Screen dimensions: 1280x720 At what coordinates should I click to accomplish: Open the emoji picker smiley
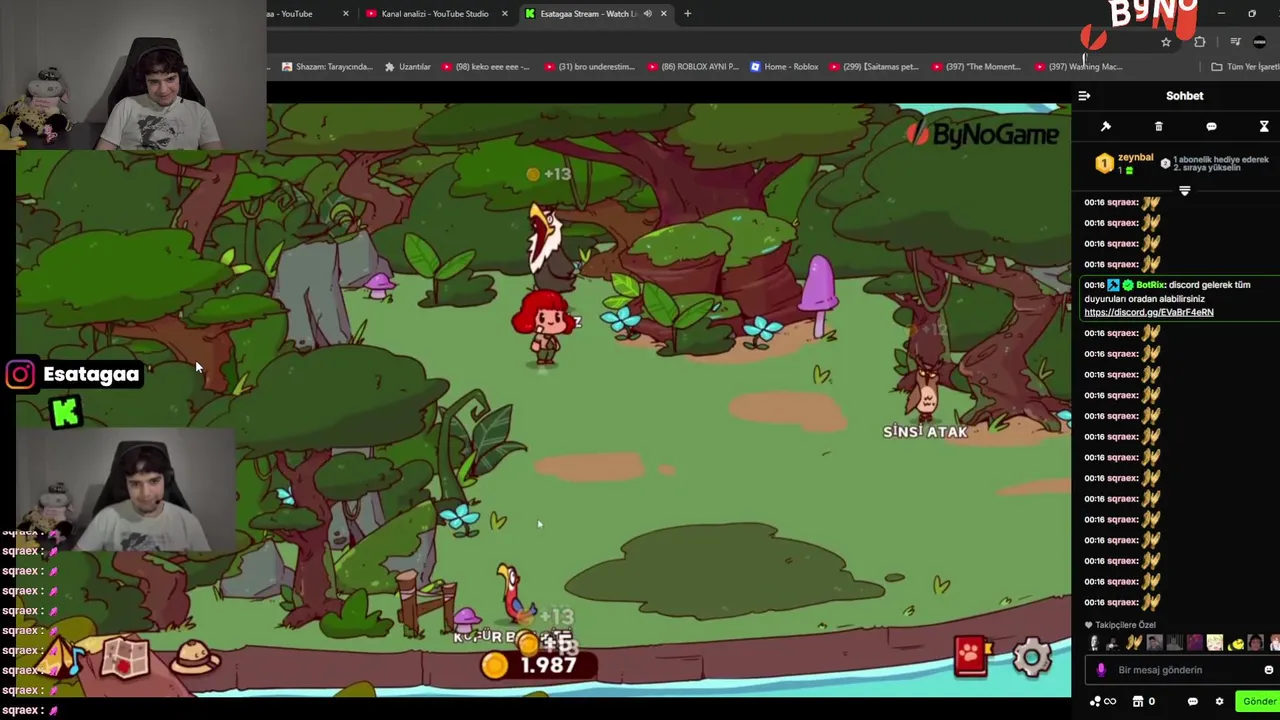point(1269,670)
